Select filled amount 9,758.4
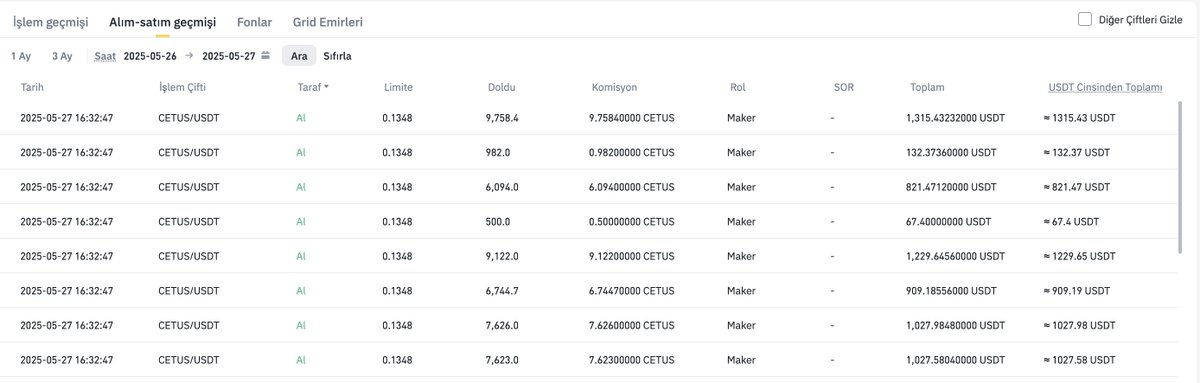 (x=502, y=118)
